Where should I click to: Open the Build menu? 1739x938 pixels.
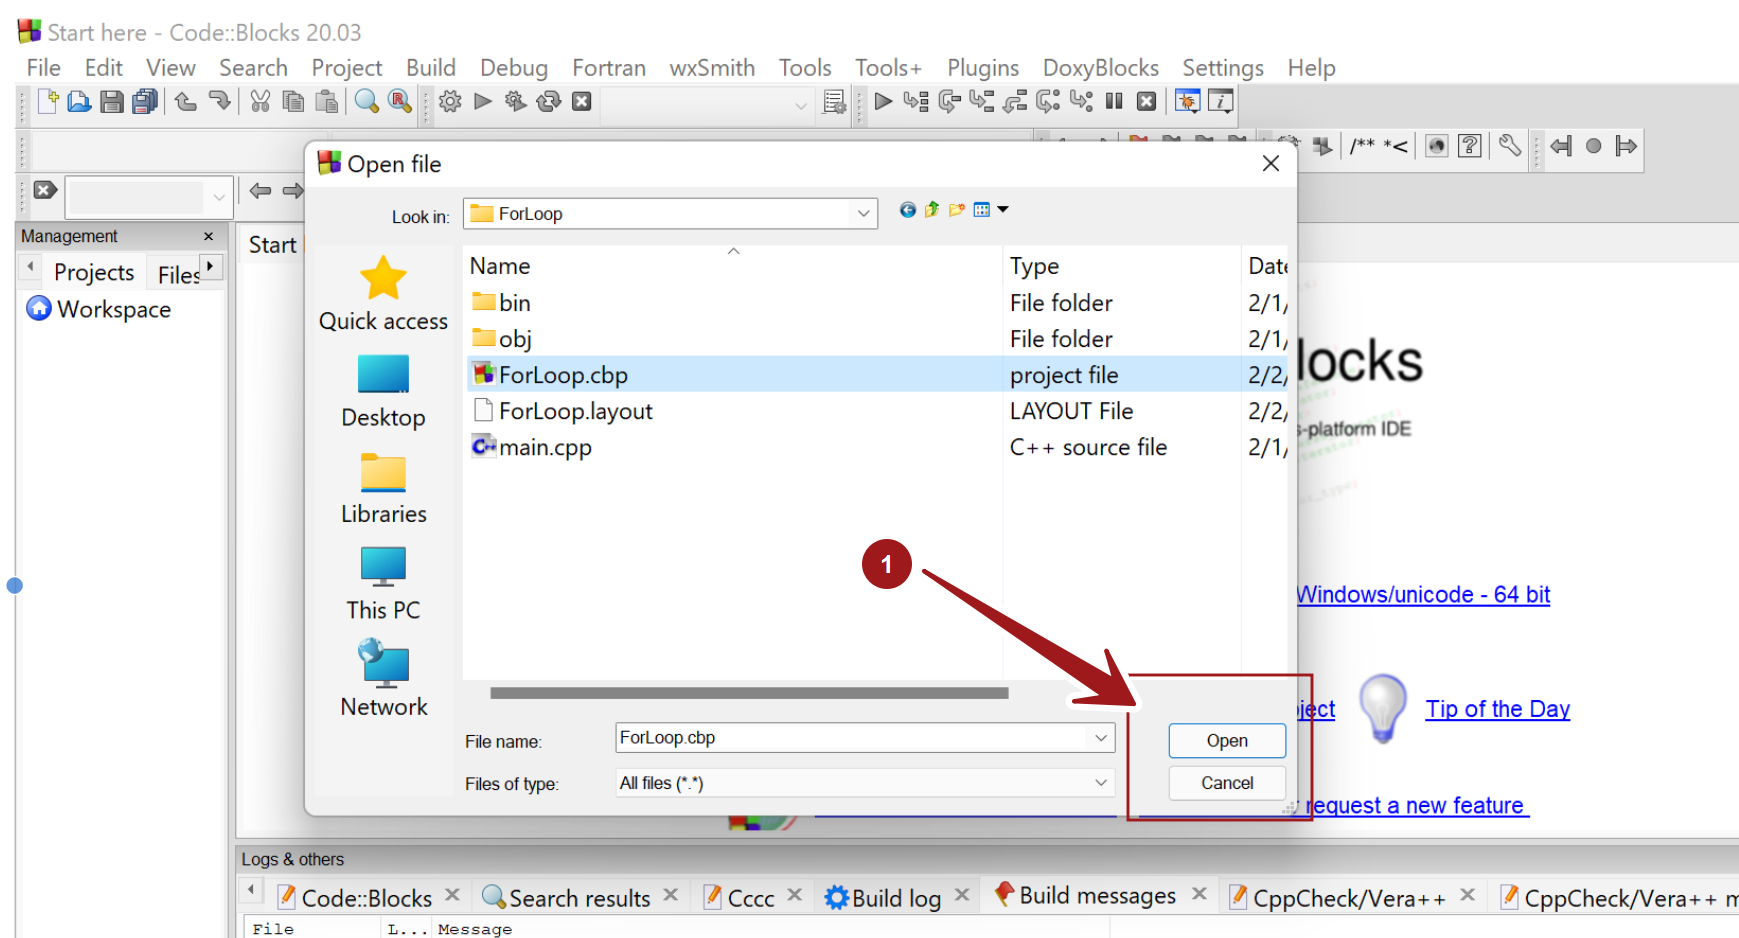pos(430,68)
